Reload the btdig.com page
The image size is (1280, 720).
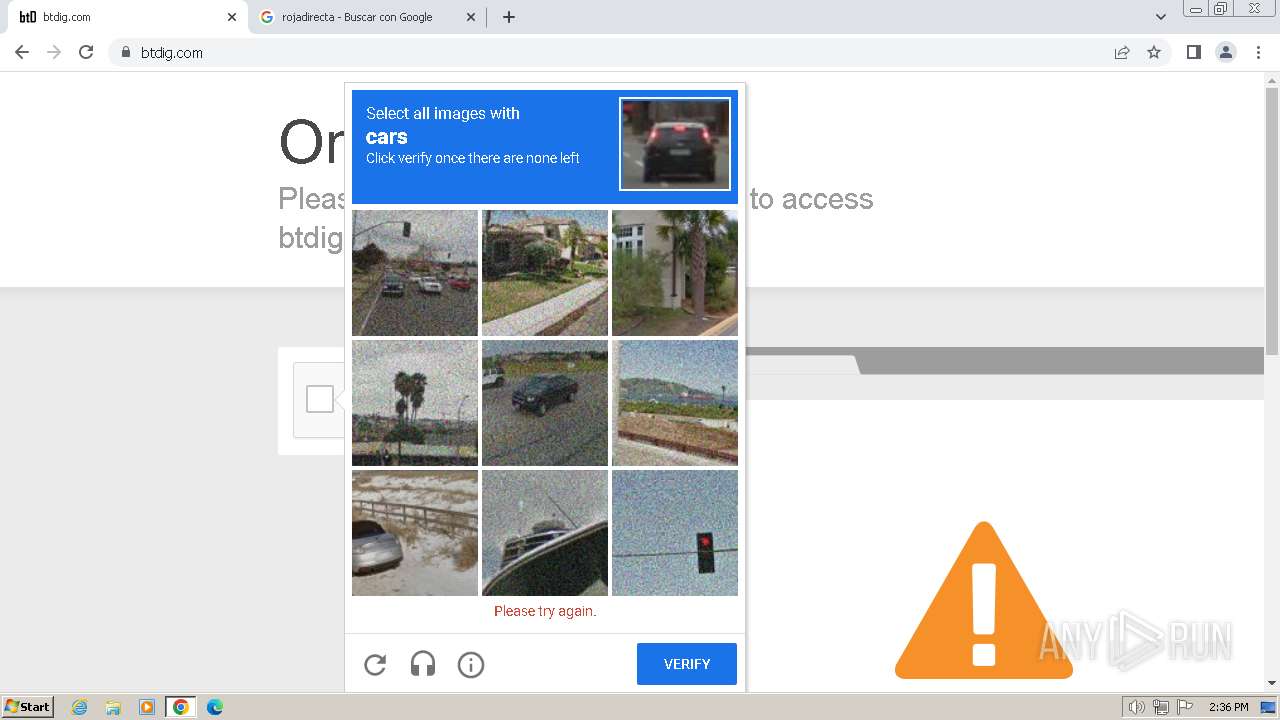coord(86,52)
